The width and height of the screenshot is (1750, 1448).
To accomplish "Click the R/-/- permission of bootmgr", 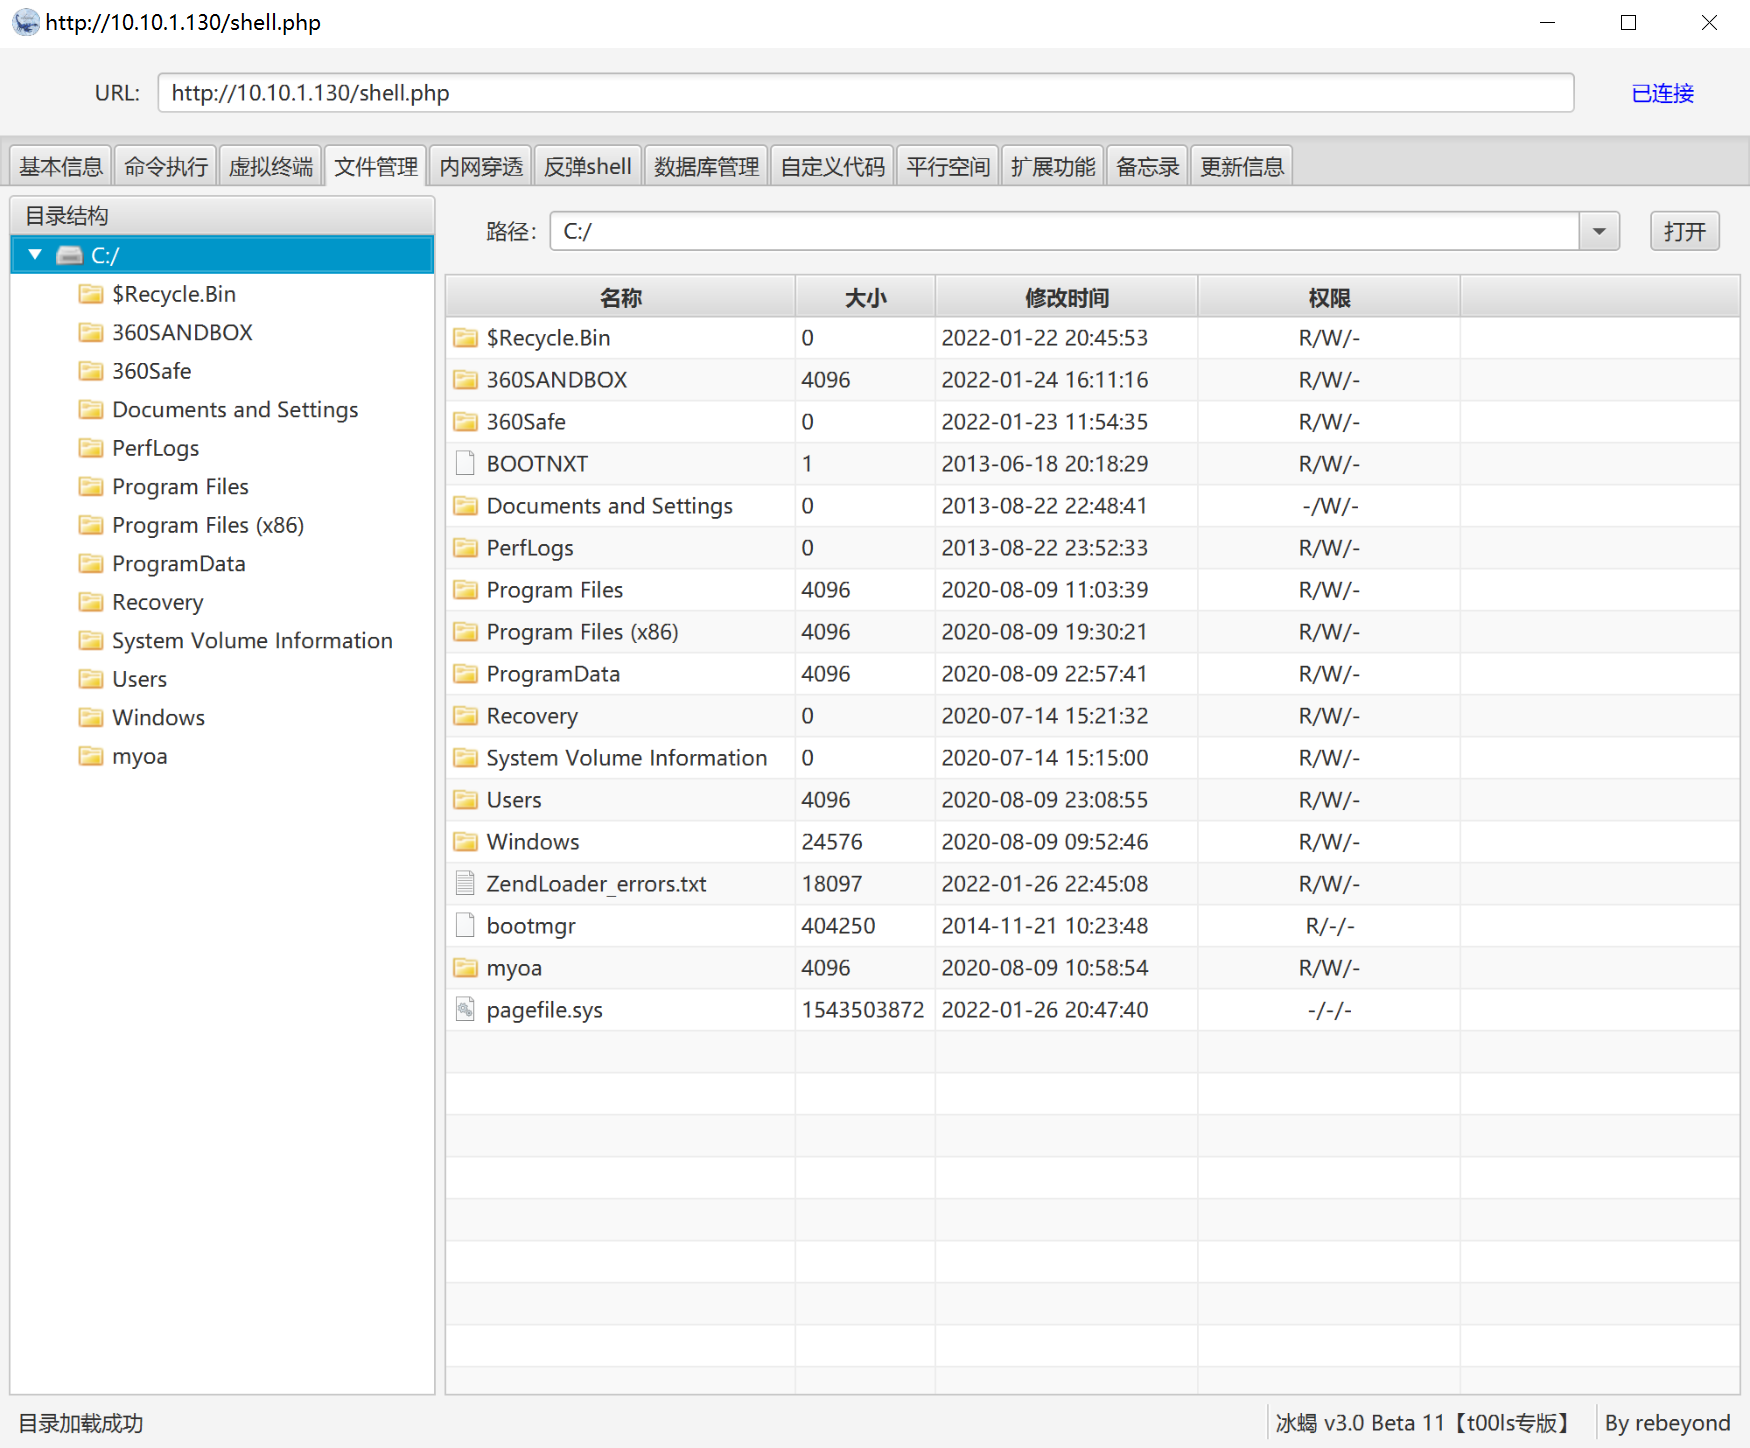I will tap(1330, 926).
